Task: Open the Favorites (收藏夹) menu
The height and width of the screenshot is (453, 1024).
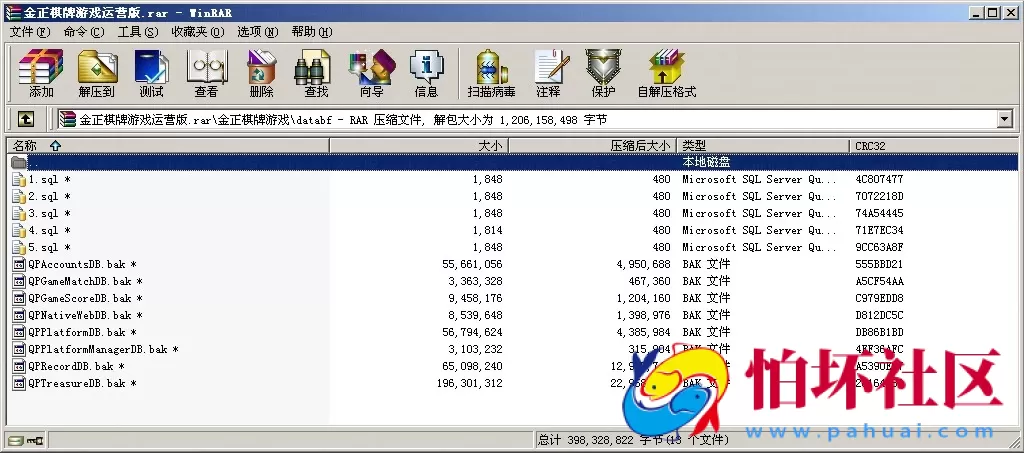Action: coord(198,31)
